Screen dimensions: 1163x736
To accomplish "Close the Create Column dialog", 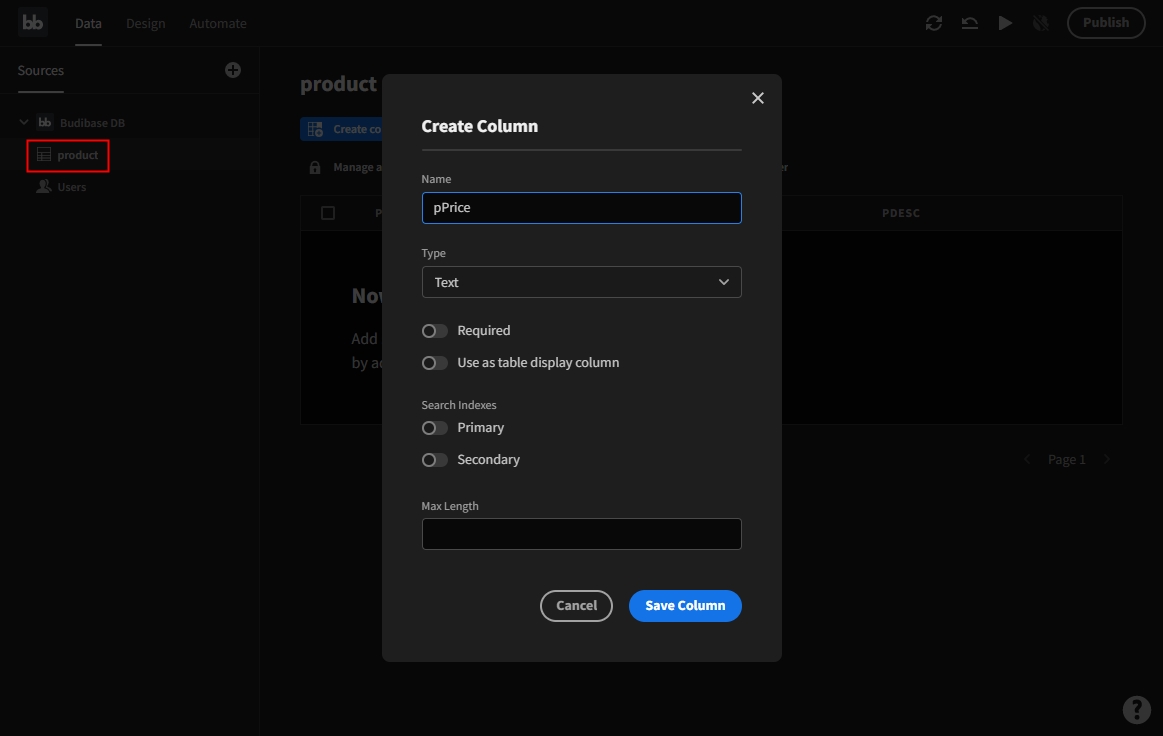I will pyautogui.click(x=757, y=98).
